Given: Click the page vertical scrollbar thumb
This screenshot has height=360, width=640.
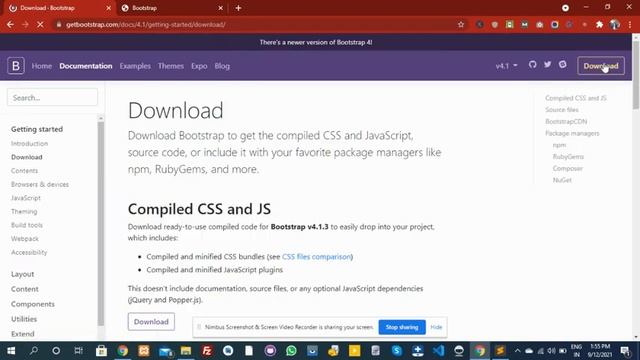Looking at the screenshot, I should 636,74.
